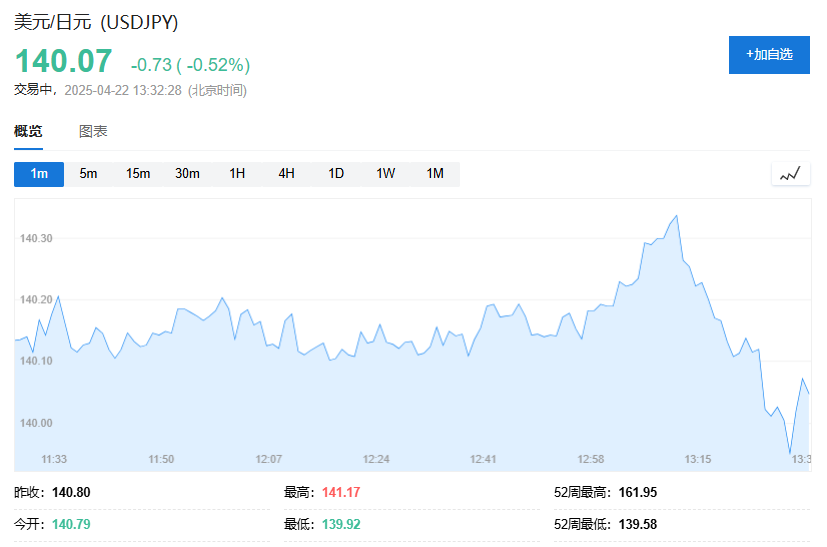Viewport: 827px width, 547px height.
Task: Click the 美元/日元 (USDJPY) title
Action: point(96,22)
